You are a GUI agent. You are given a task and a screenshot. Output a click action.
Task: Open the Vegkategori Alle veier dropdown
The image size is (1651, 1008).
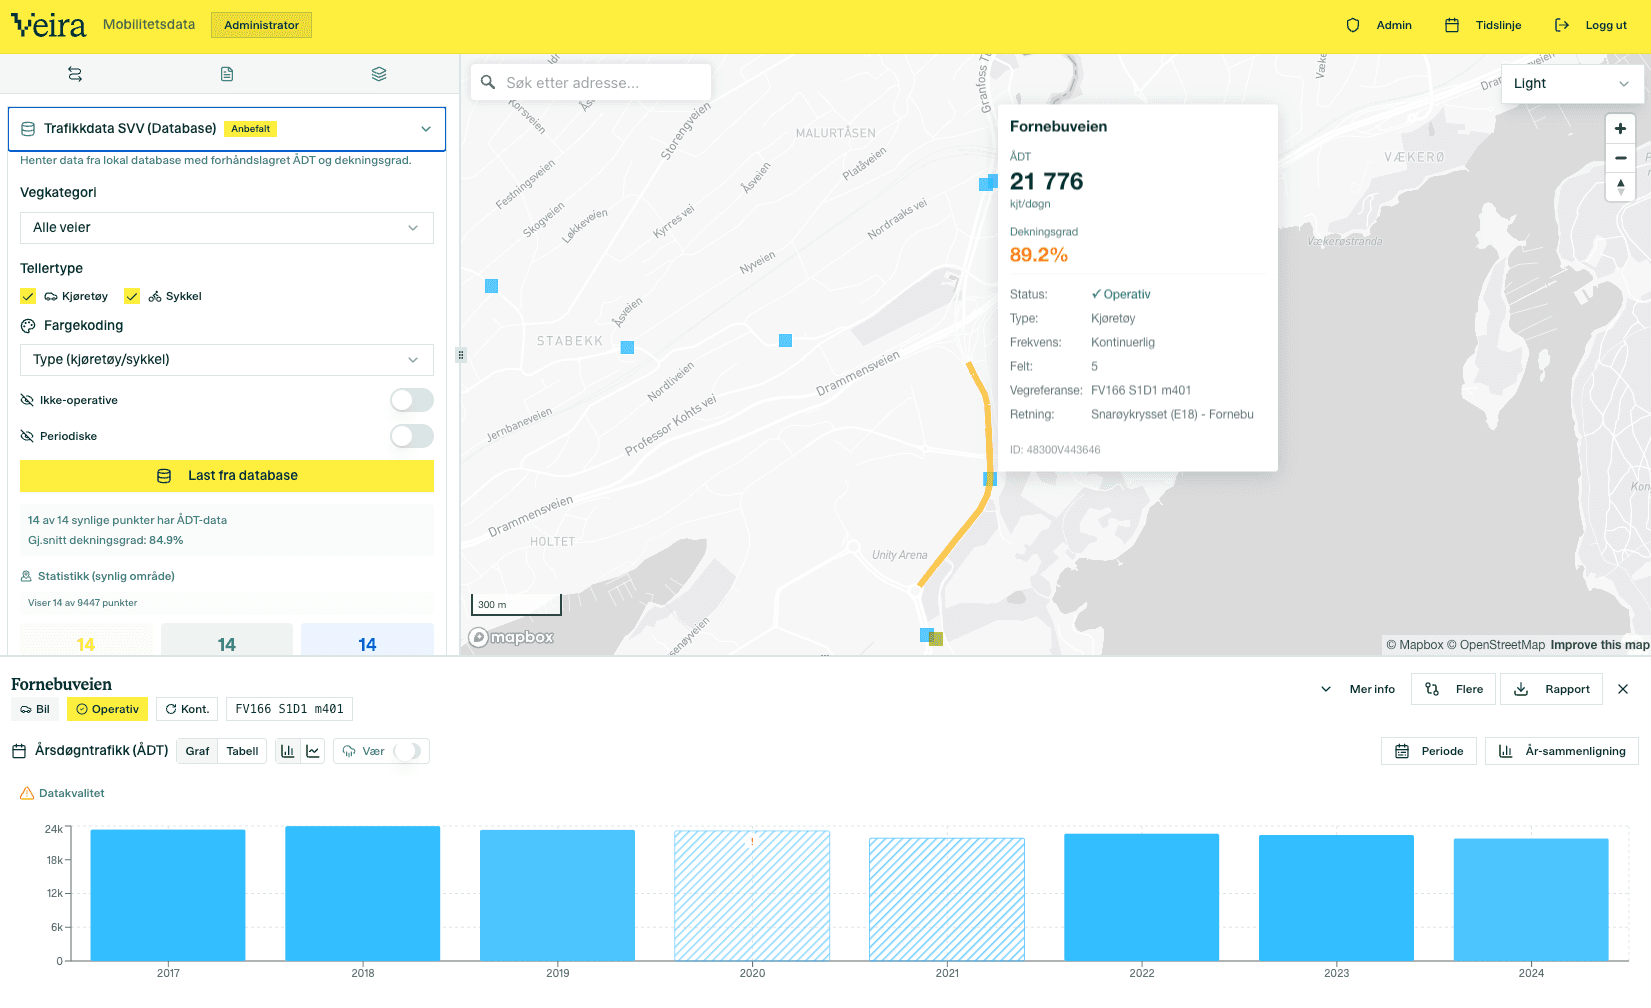(x=227, y=228)
